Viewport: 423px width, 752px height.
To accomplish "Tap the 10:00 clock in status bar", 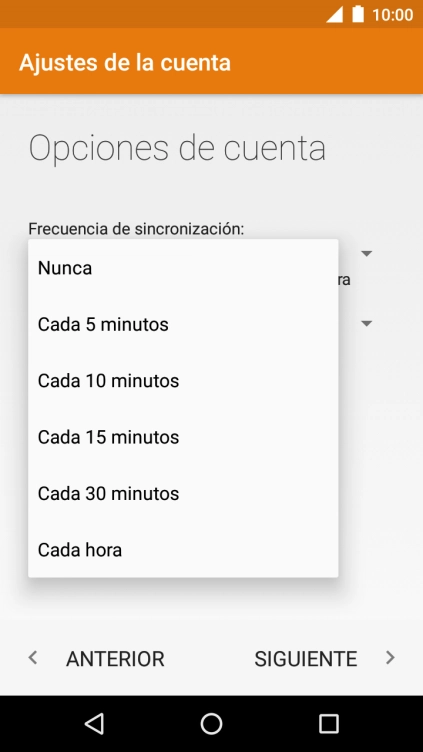I will pos(392,15).
